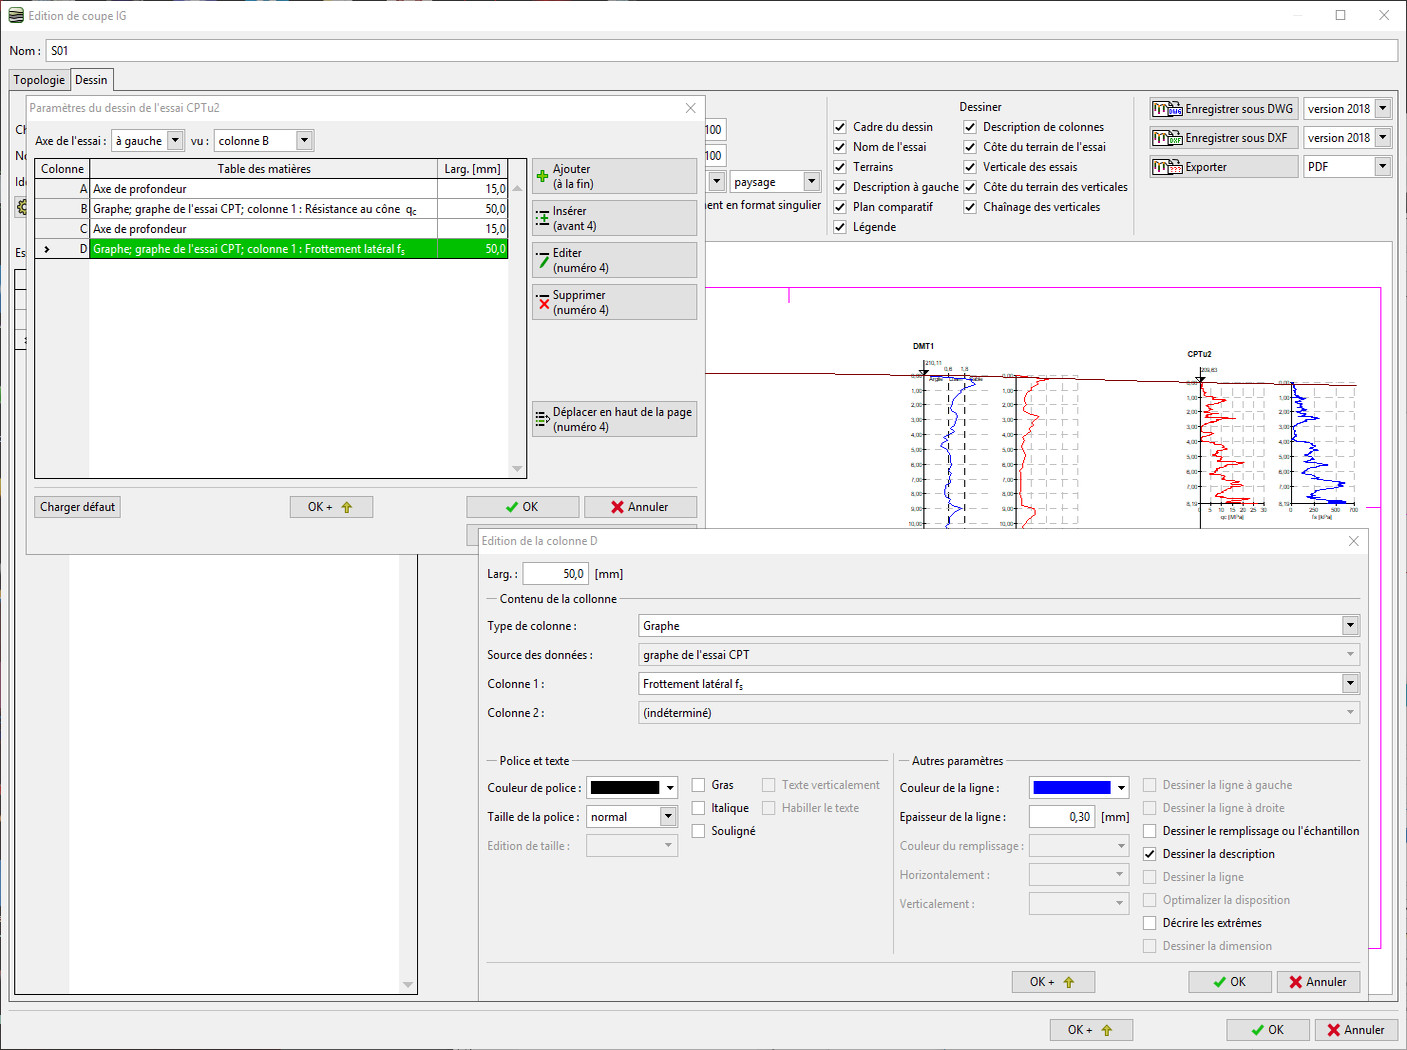Click Annuler in Edition de la colonne D

point(1318,982)
